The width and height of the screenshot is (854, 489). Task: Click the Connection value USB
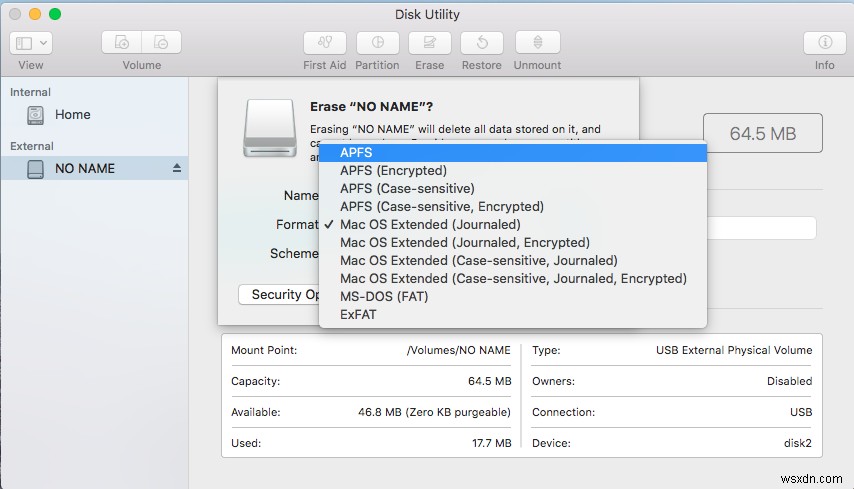tap(801, 412)
